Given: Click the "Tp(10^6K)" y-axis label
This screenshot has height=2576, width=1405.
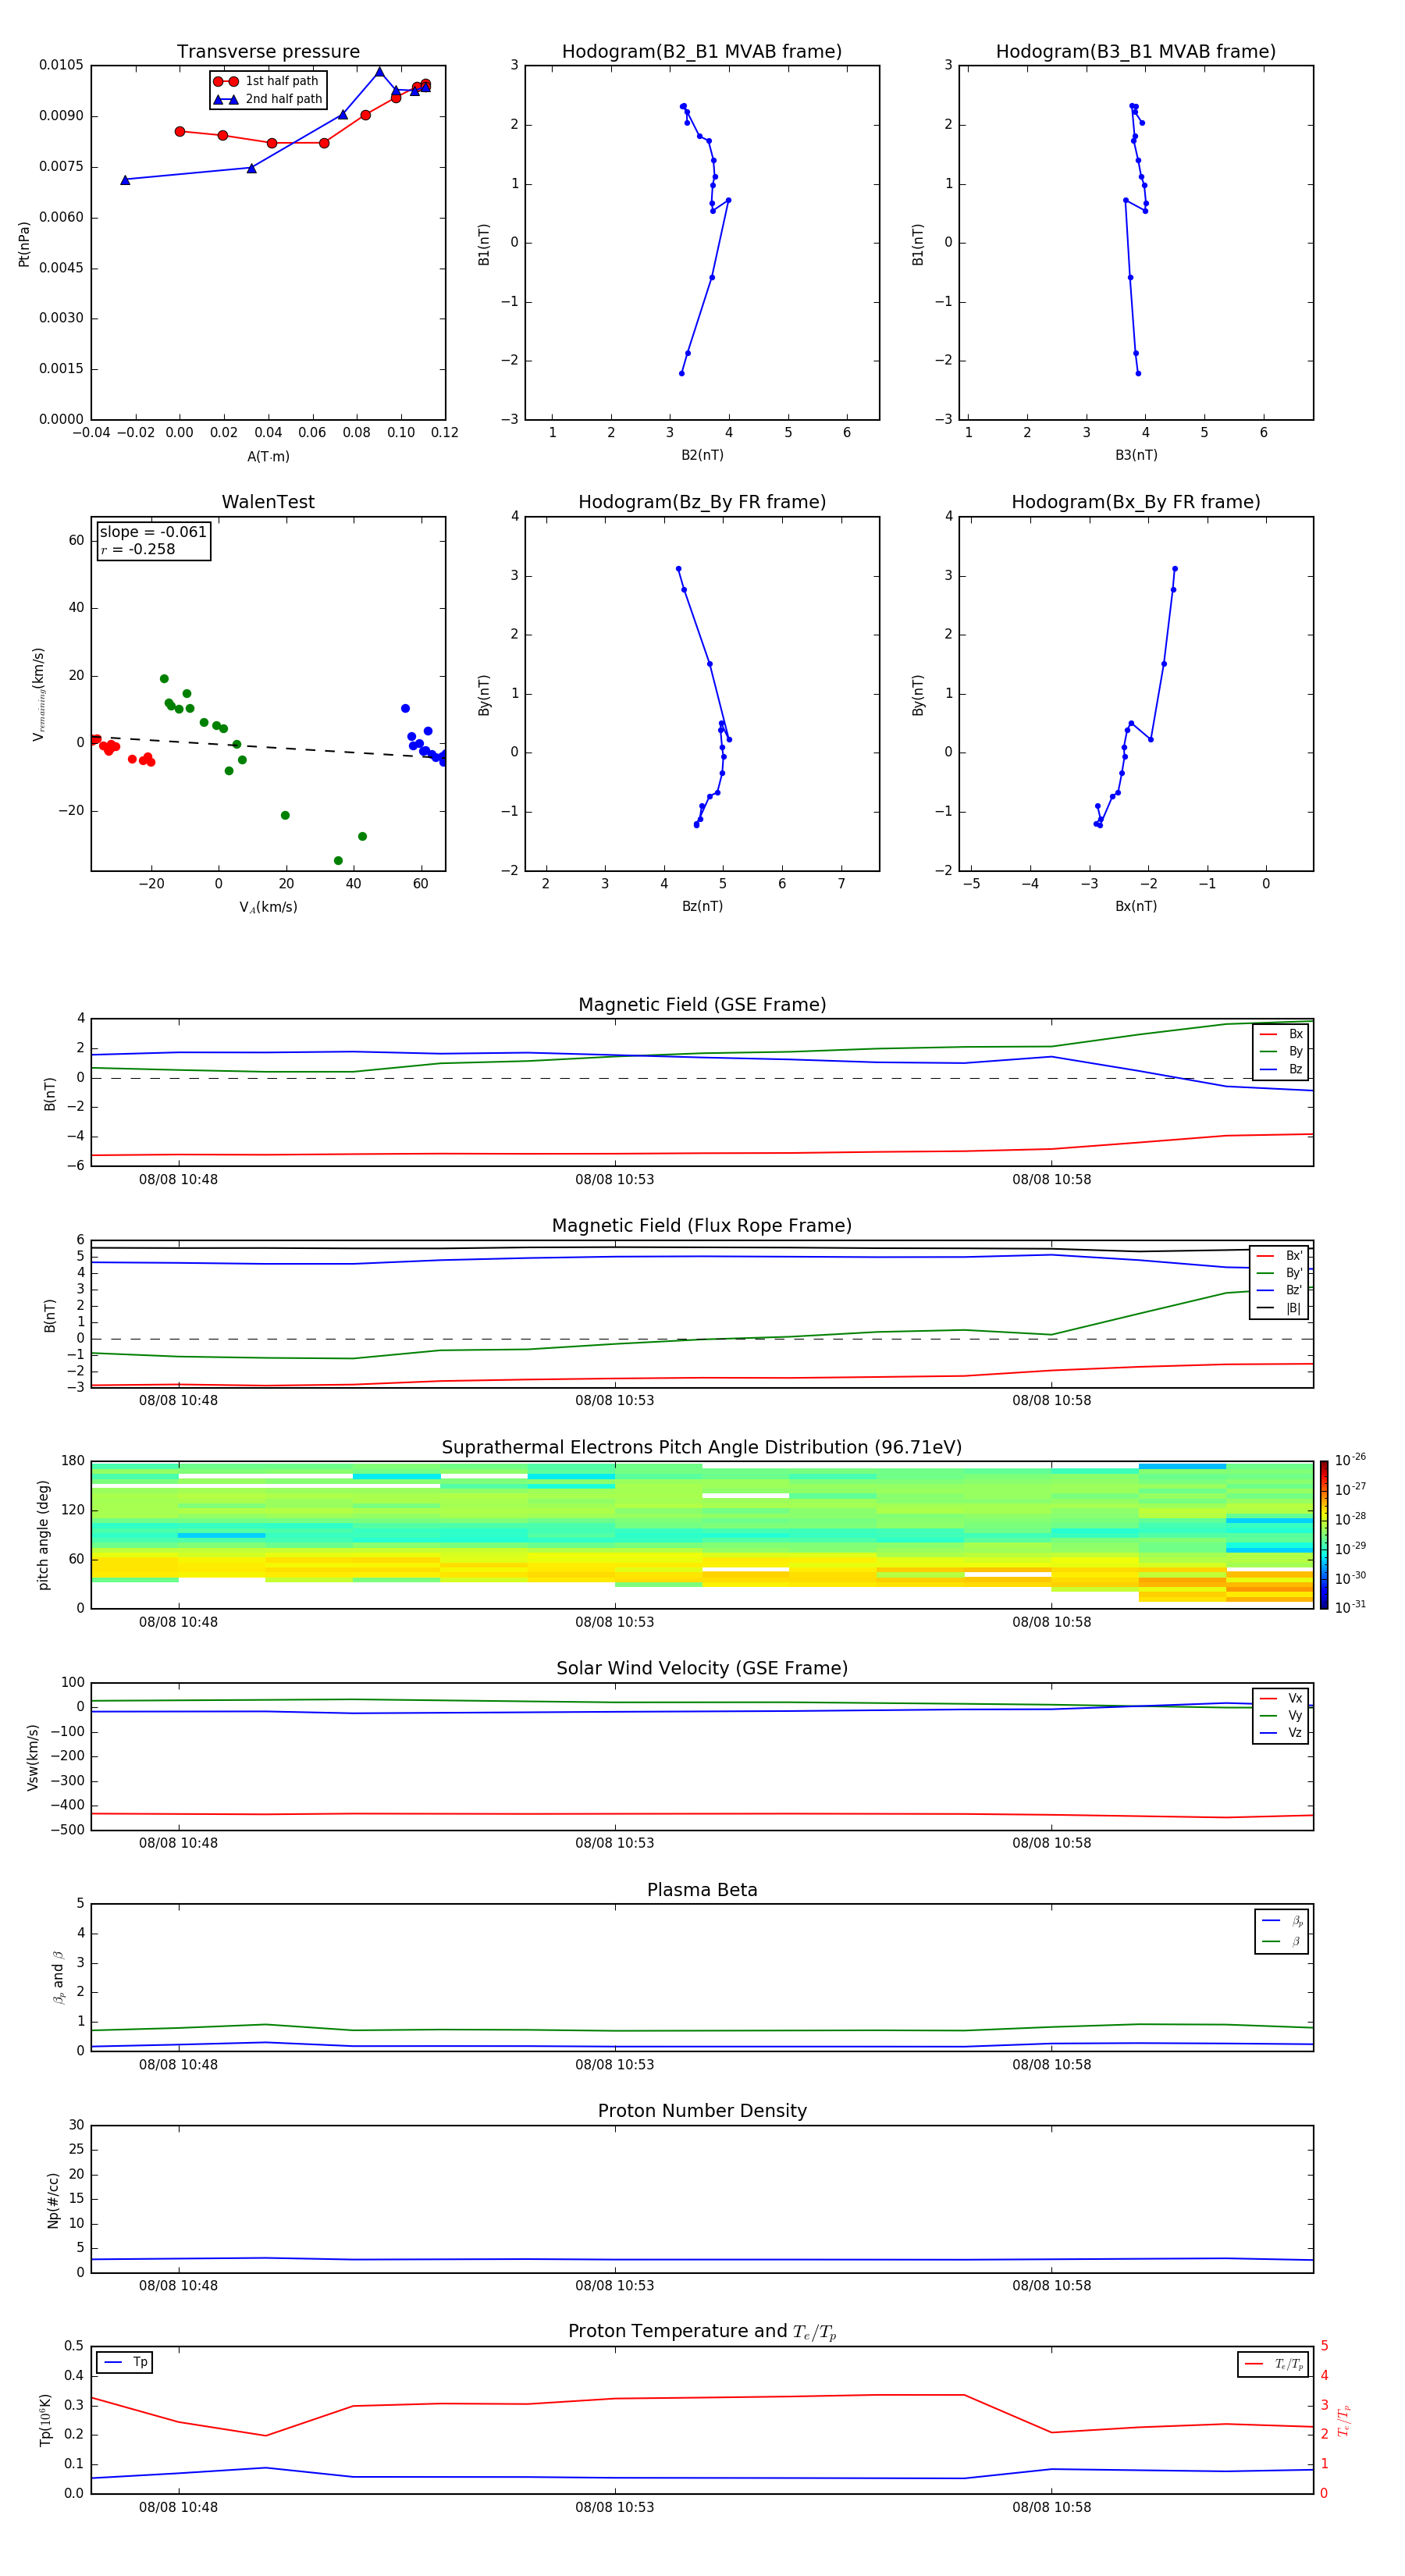Looking at the screenshot, I should pyautogui.click(x=45, y=2420).
